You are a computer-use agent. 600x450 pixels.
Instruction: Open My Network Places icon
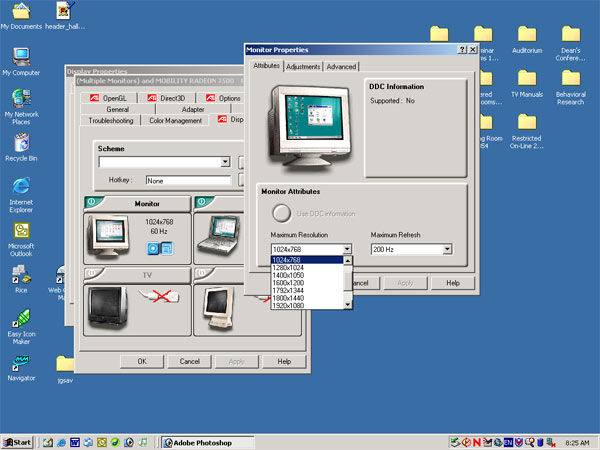pyautogui.click(x=21, y=106)
